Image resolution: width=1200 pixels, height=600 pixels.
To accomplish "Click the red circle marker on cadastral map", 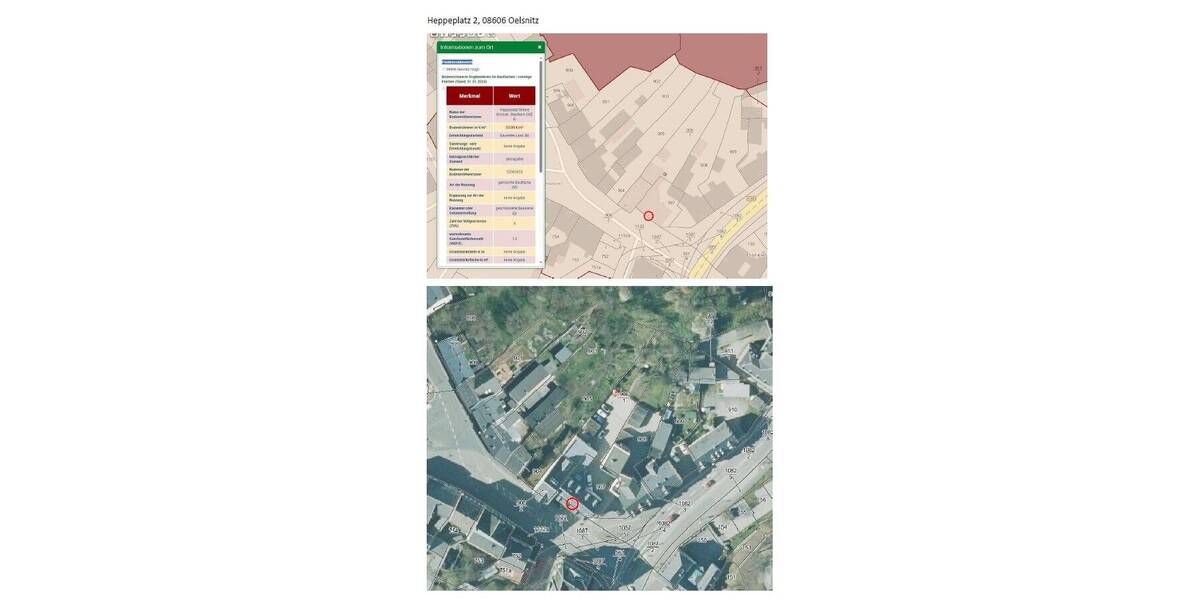I will (x=648, y=216).
